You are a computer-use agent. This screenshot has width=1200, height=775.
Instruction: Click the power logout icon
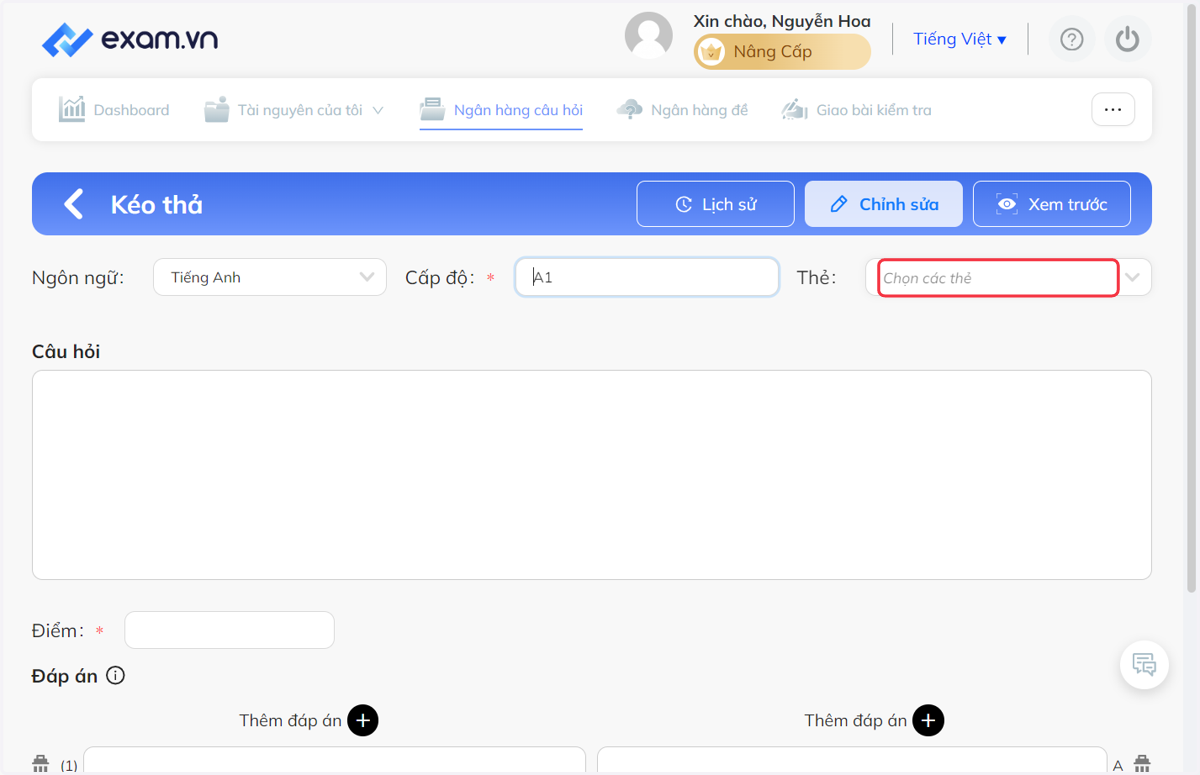click(1128, 39)
